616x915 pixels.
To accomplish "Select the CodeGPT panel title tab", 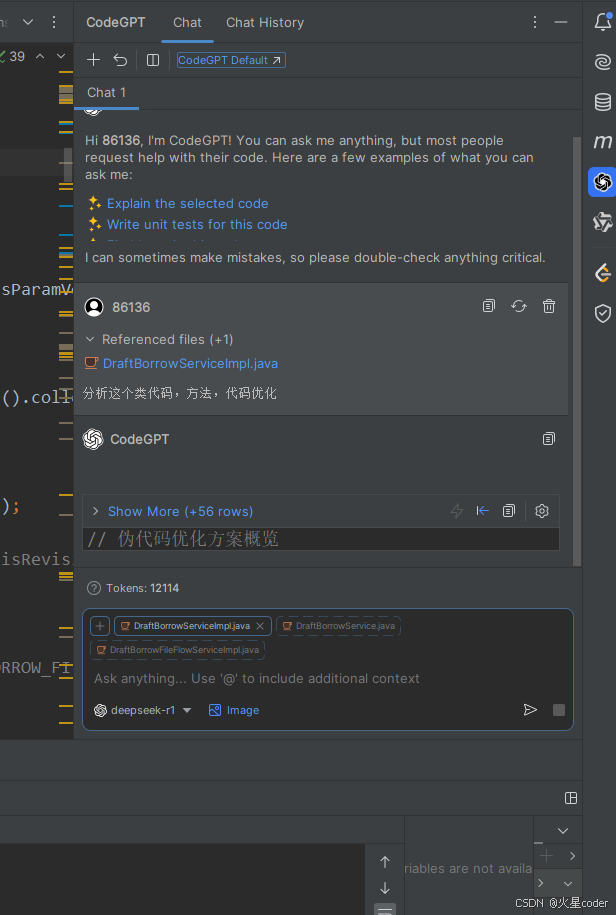I will pyautogui.click(x=116, y=22).
